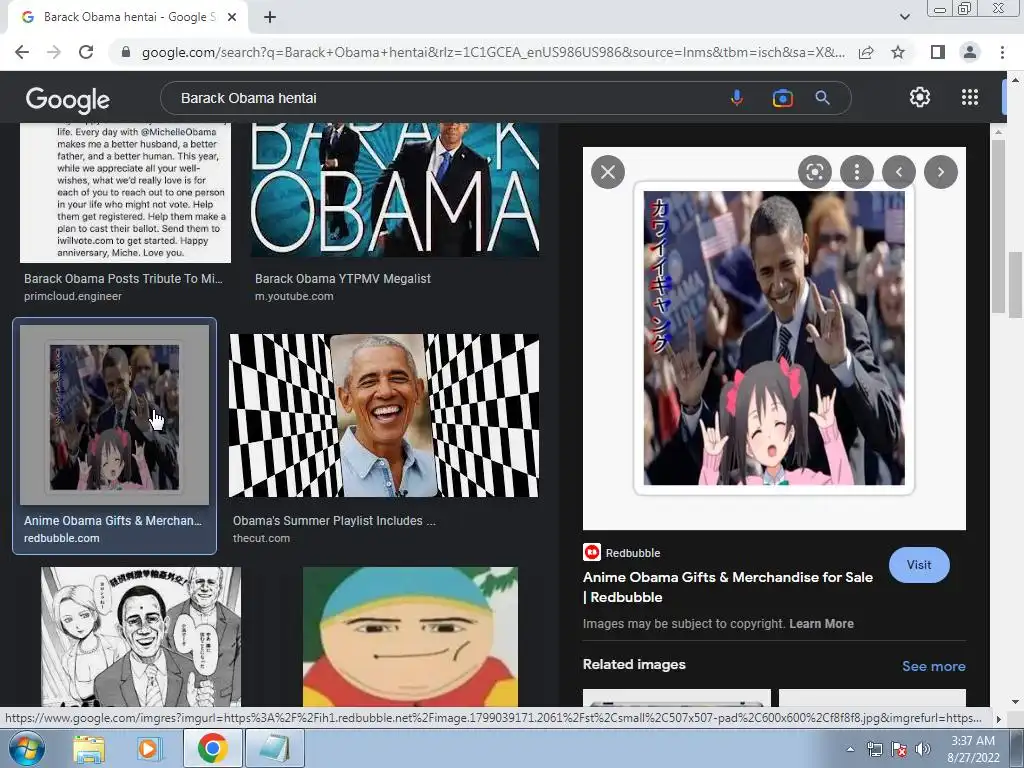Open the Action Center flag icon
Screen dimensions: 1024x768
899,749
